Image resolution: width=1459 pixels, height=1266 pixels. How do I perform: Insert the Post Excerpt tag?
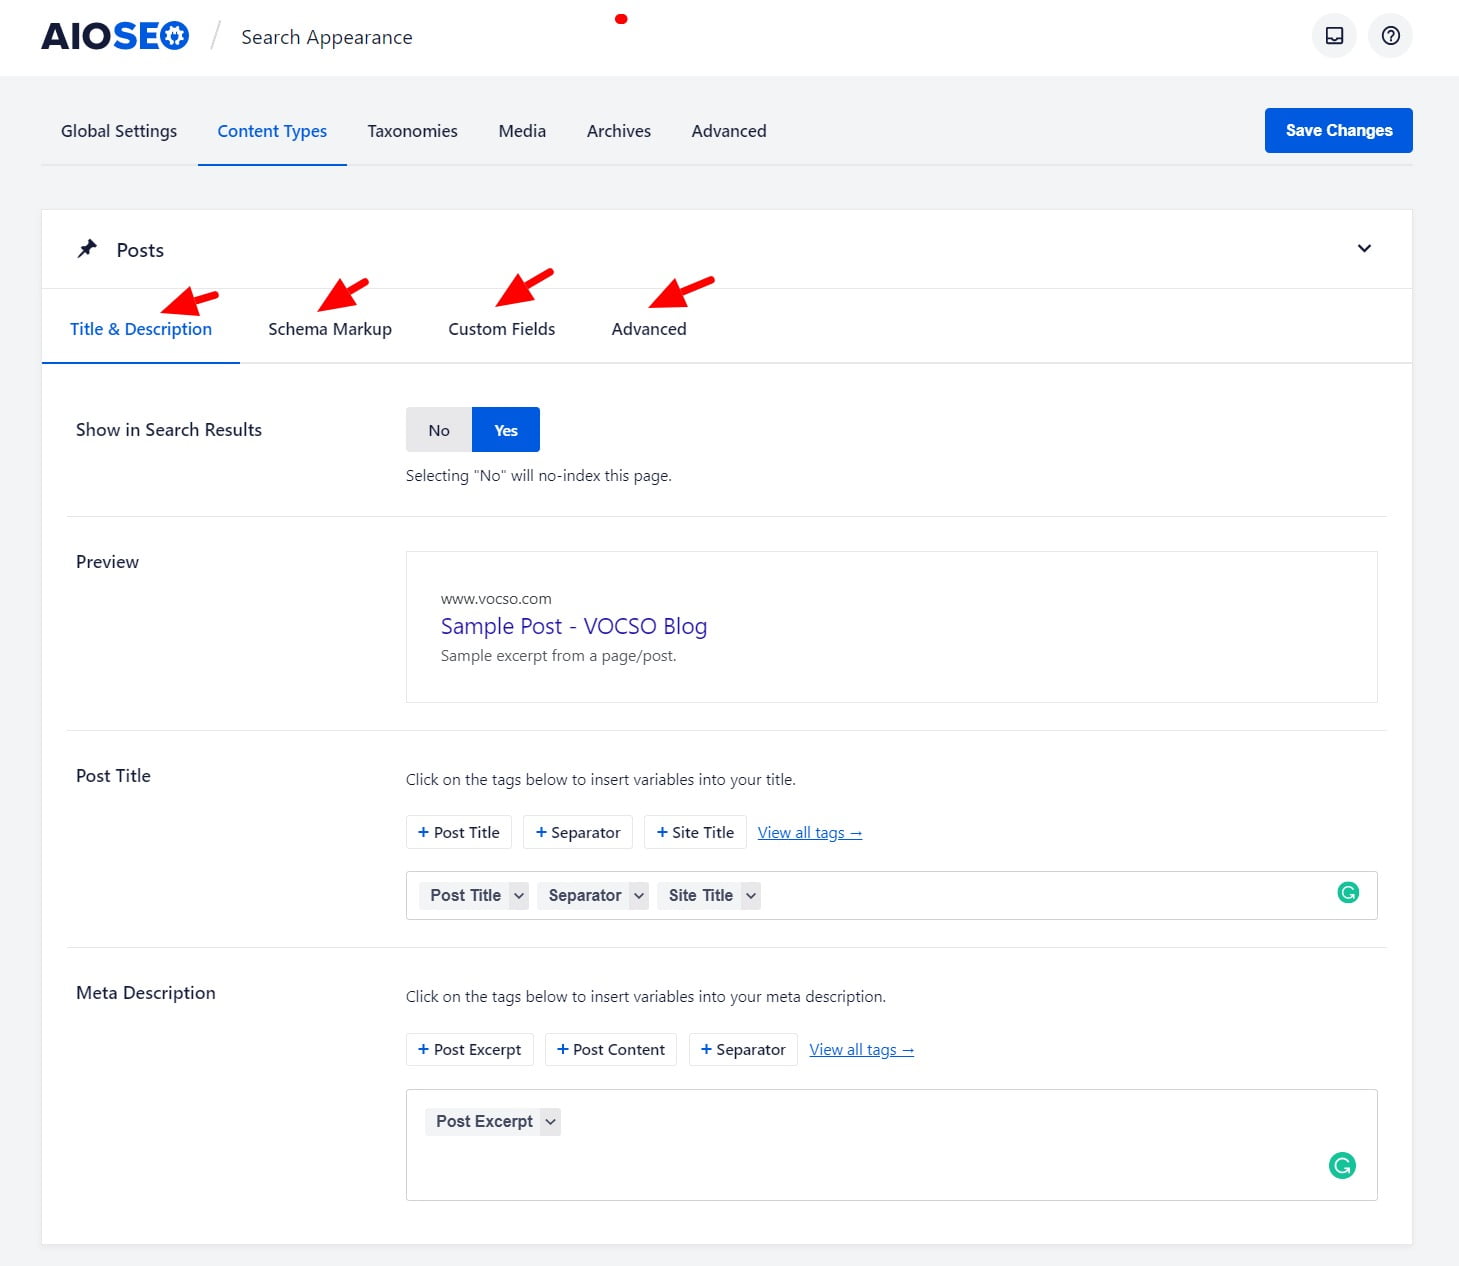(x=470, y=1049)
